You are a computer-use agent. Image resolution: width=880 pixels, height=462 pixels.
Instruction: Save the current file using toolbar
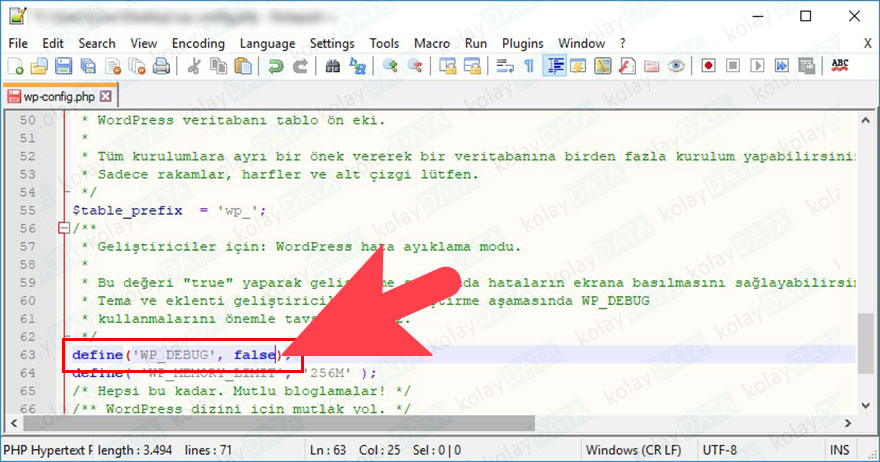(x=63, y=66)
